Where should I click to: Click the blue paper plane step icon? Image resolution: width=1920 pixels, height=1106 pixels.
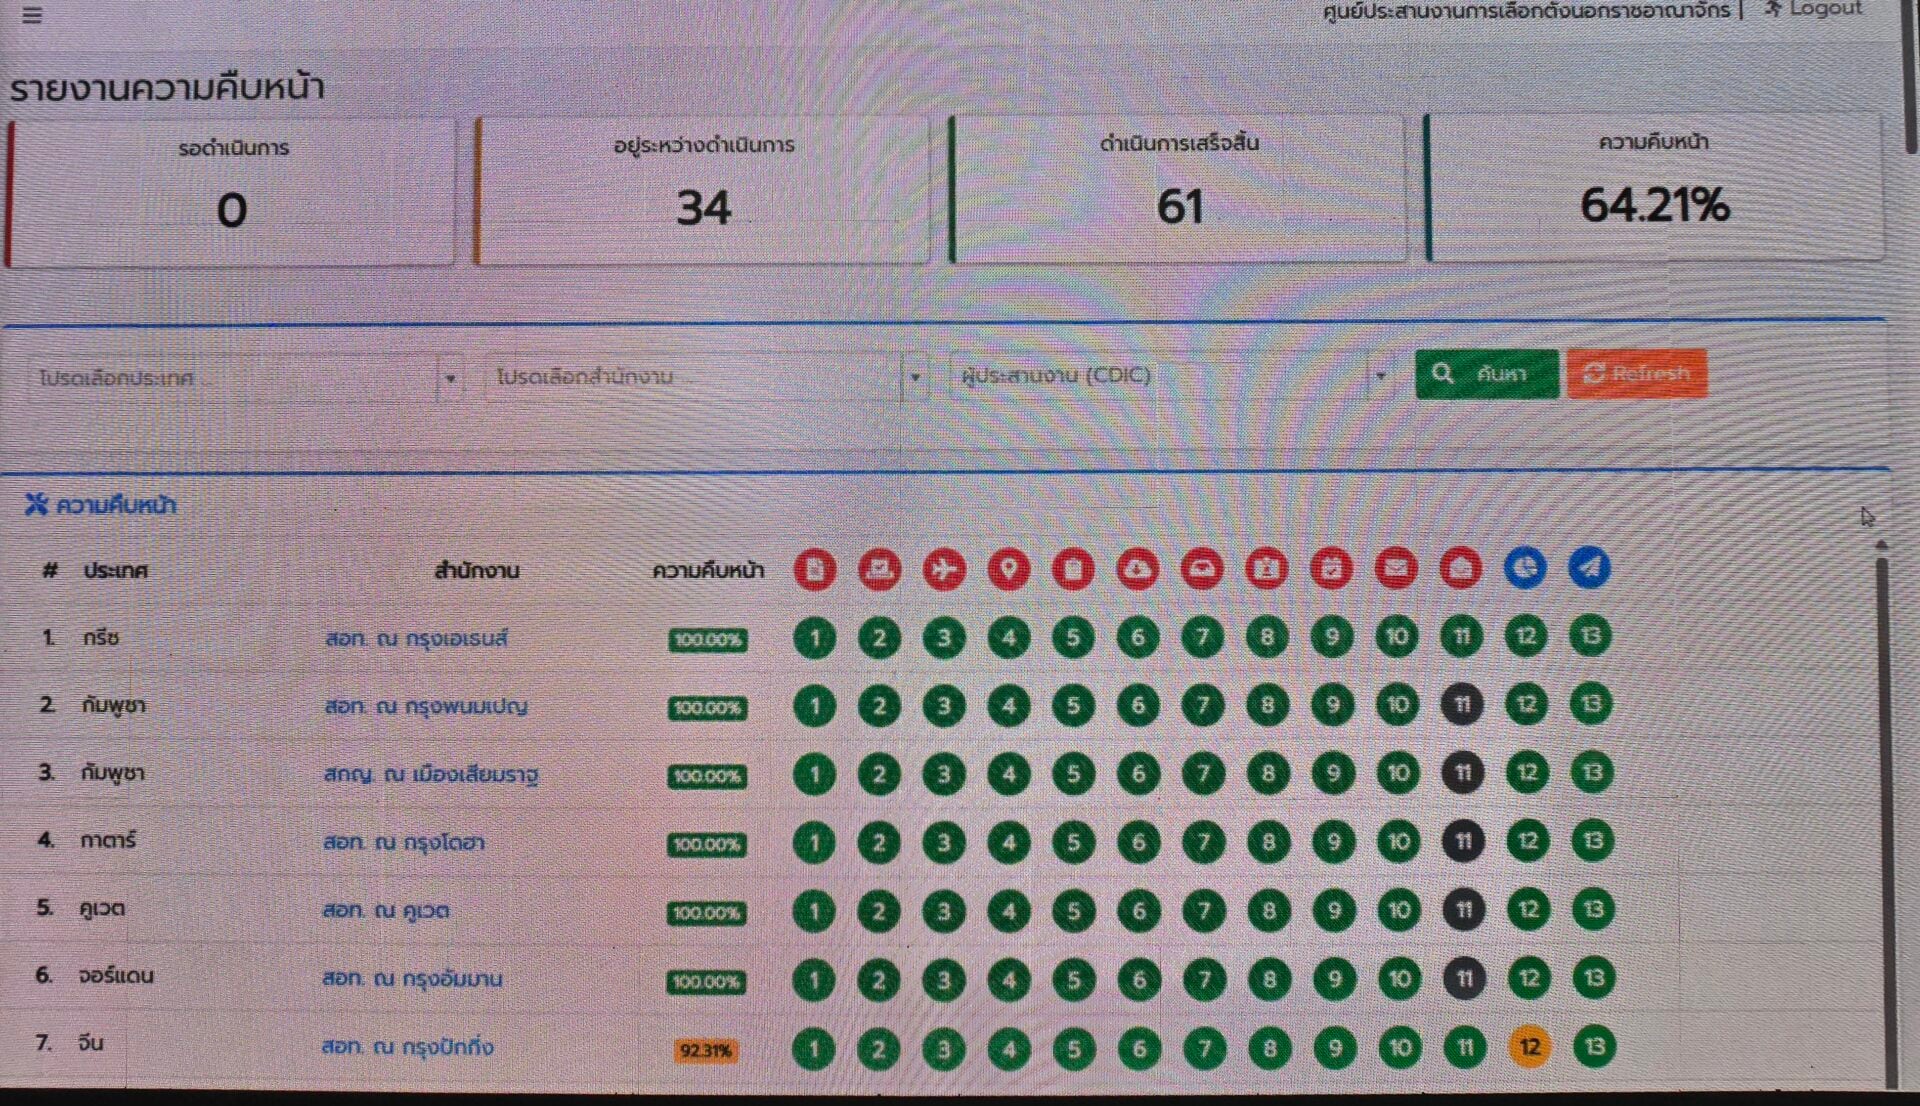coord(1589,568)
